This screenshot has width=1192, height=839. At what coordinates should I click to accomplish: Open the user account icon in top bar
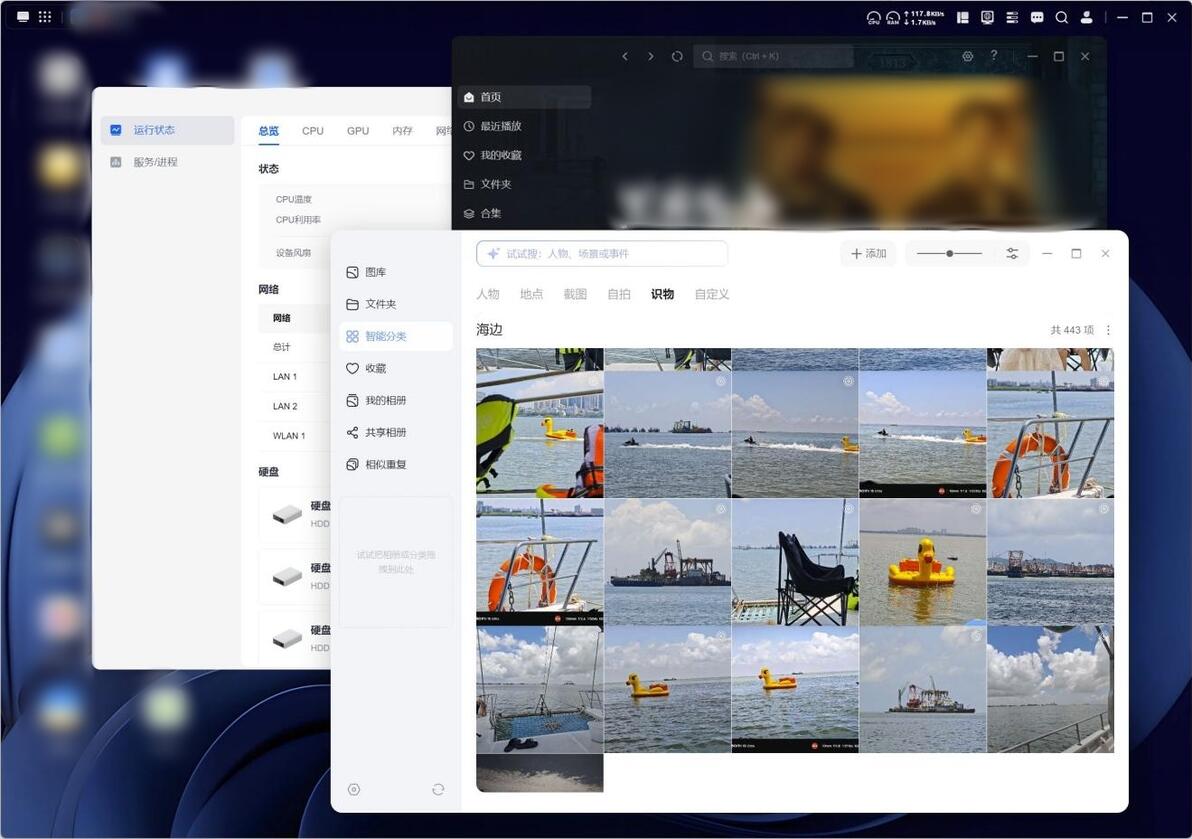1087,17
